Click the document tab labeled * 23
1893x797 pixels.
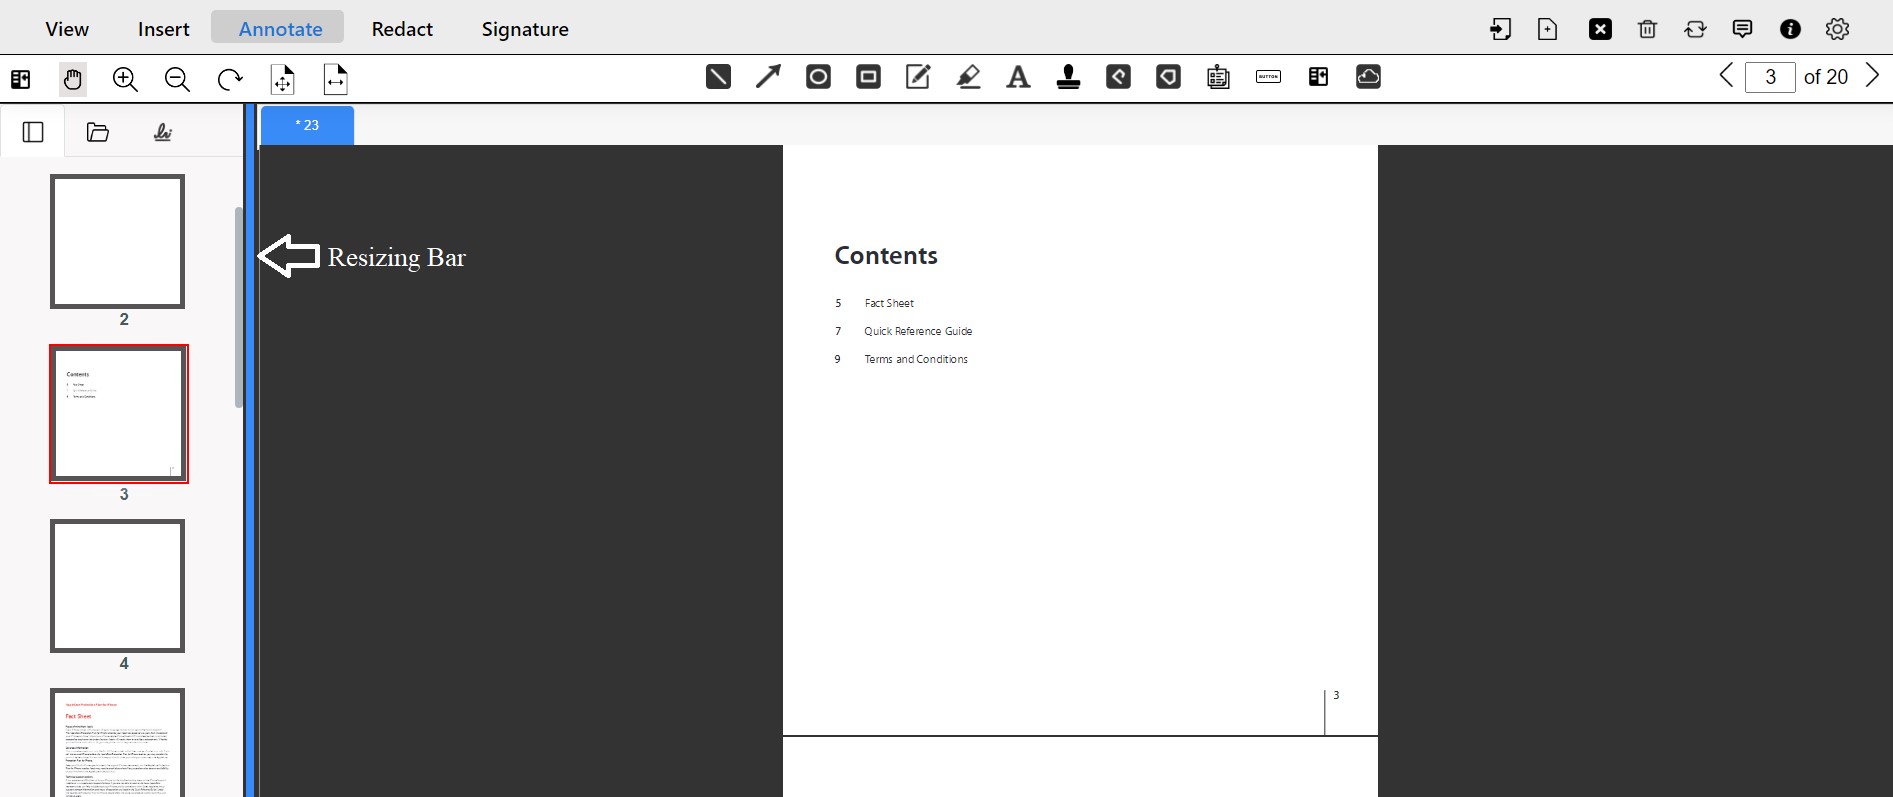coord(307,125)
